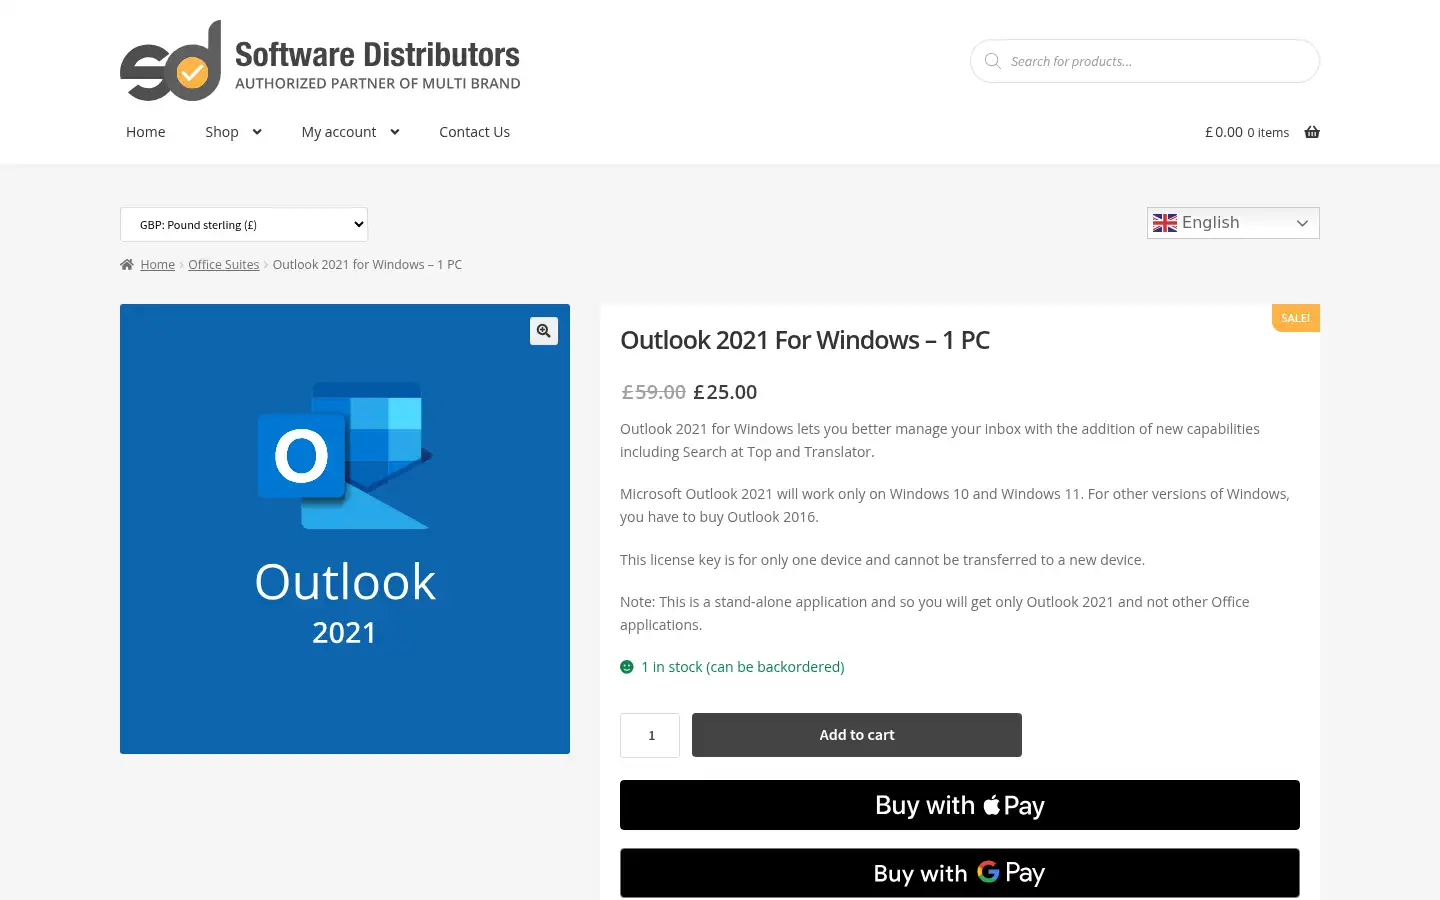This screenshot has width=1440, height=900.
Task: Open the shopping basket icon
Action: point(1312,132)
